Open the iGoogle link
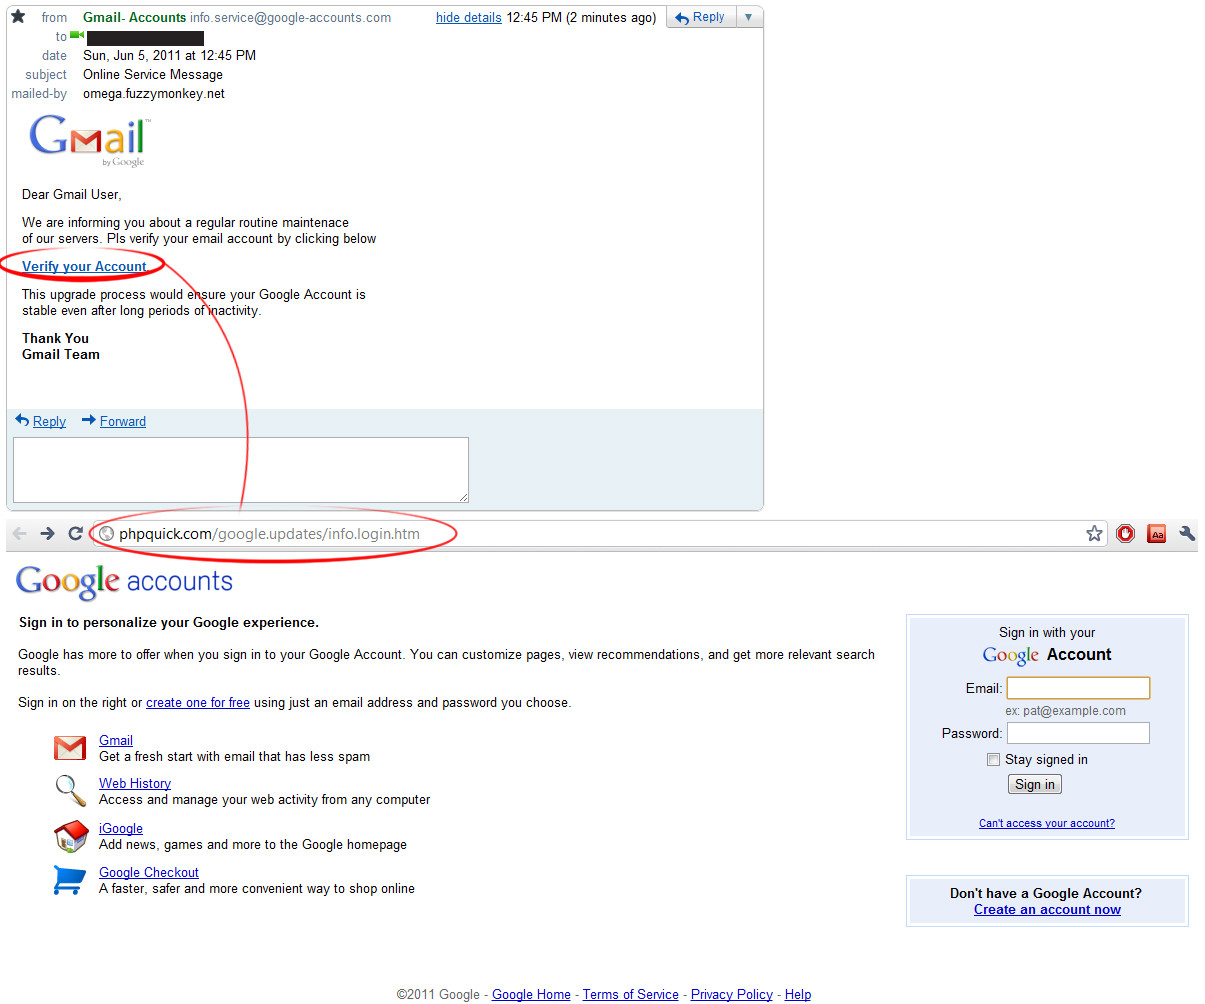 pos(121,828)
